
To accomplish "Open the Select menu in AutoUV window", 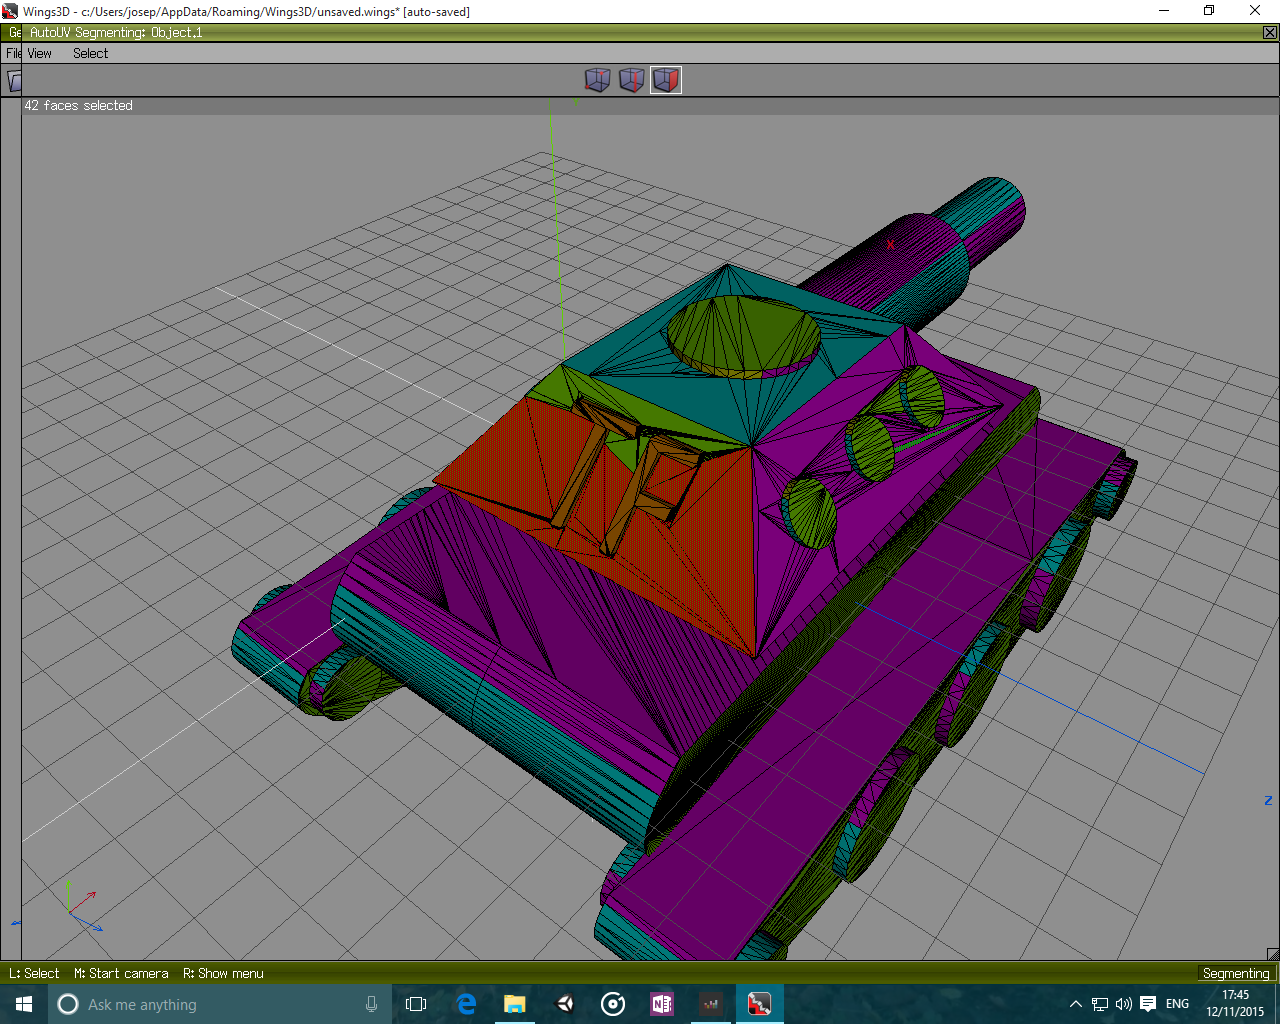I will pos(90,53).
